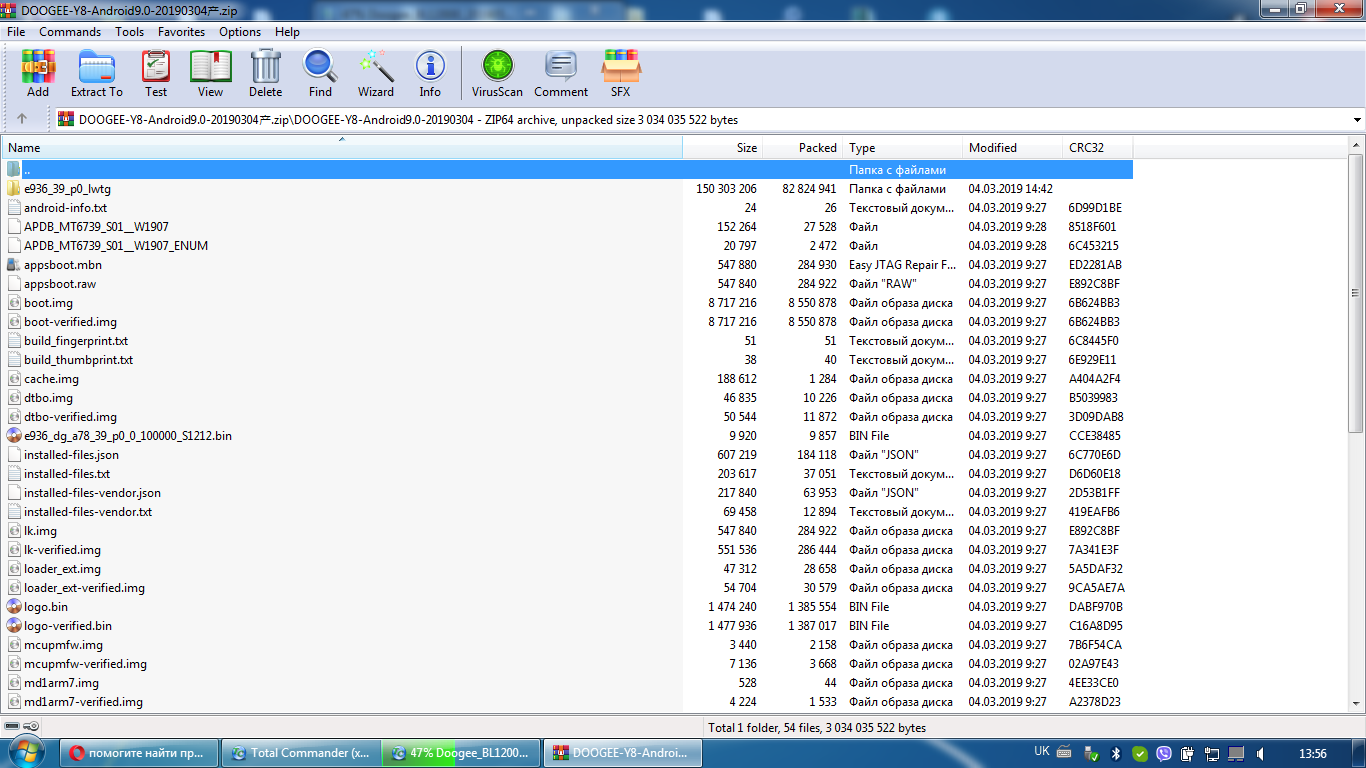Viewport: 1366px width, 768px height.
Task: Open the Help menu
Action: (287, 32)
